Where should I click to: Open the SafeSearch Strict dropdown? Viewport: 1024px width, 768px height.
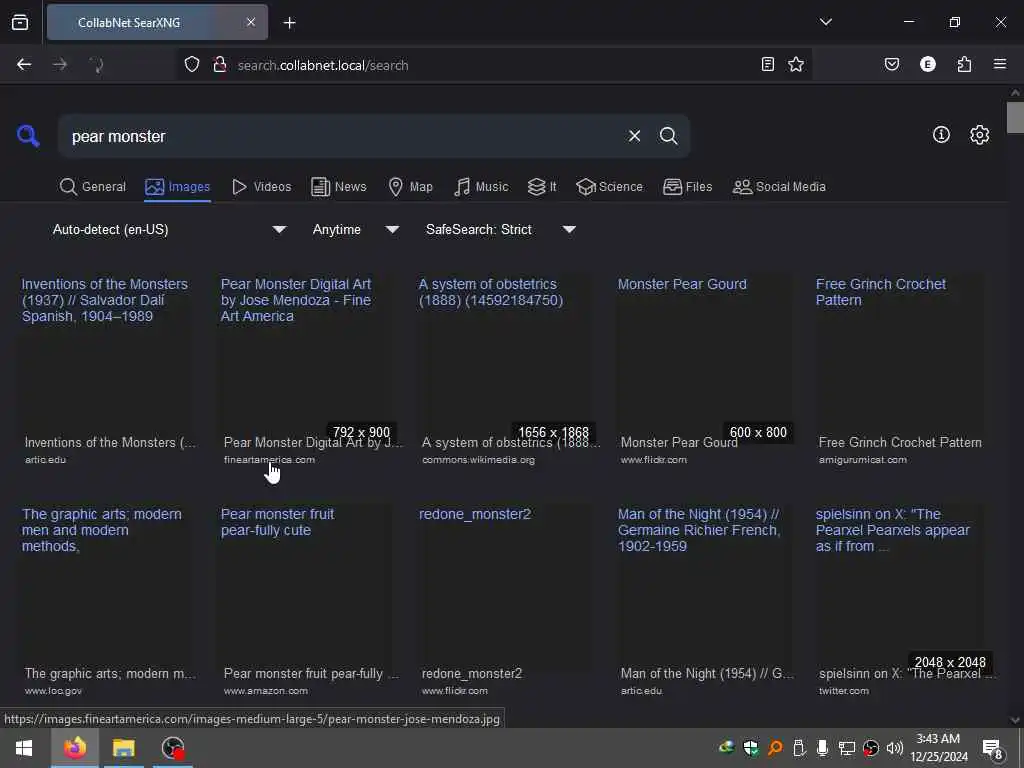pos(500,229)
